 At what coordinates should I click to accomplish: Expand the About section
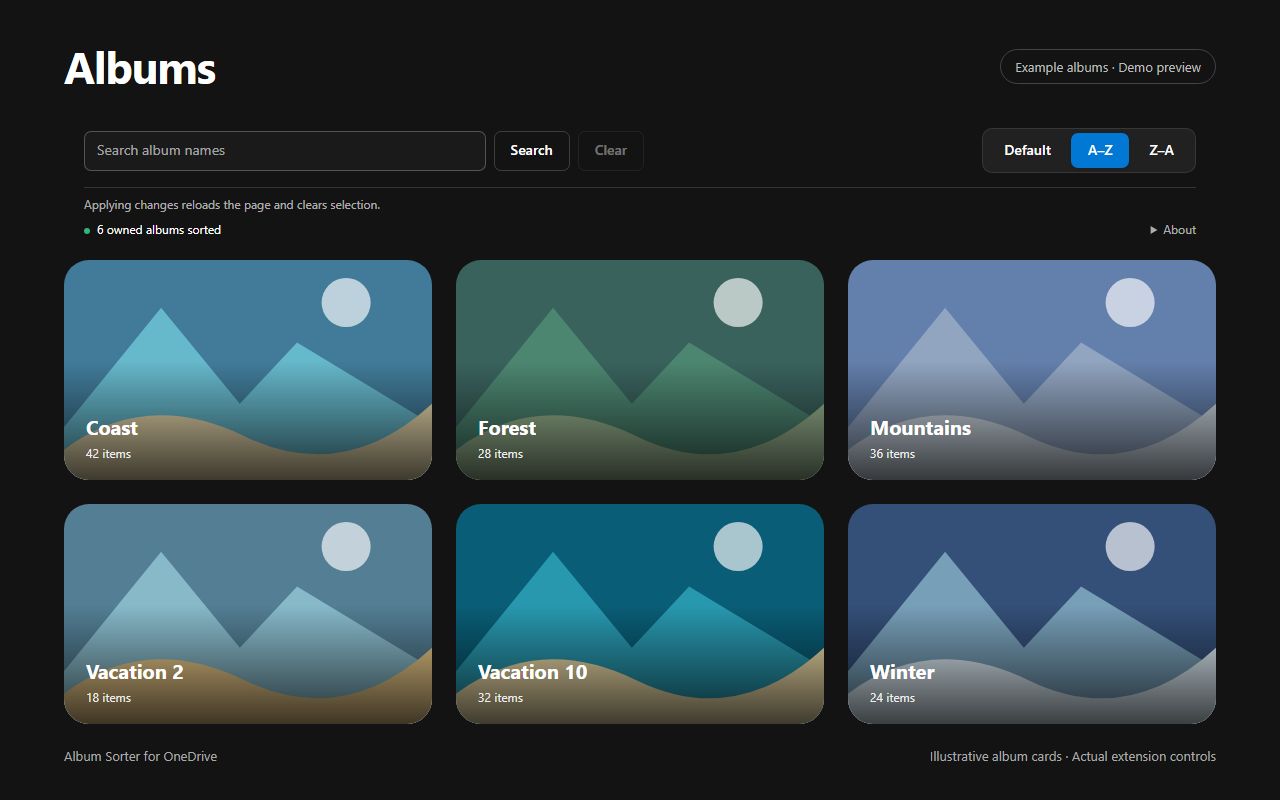click(x=1173, y=230)
